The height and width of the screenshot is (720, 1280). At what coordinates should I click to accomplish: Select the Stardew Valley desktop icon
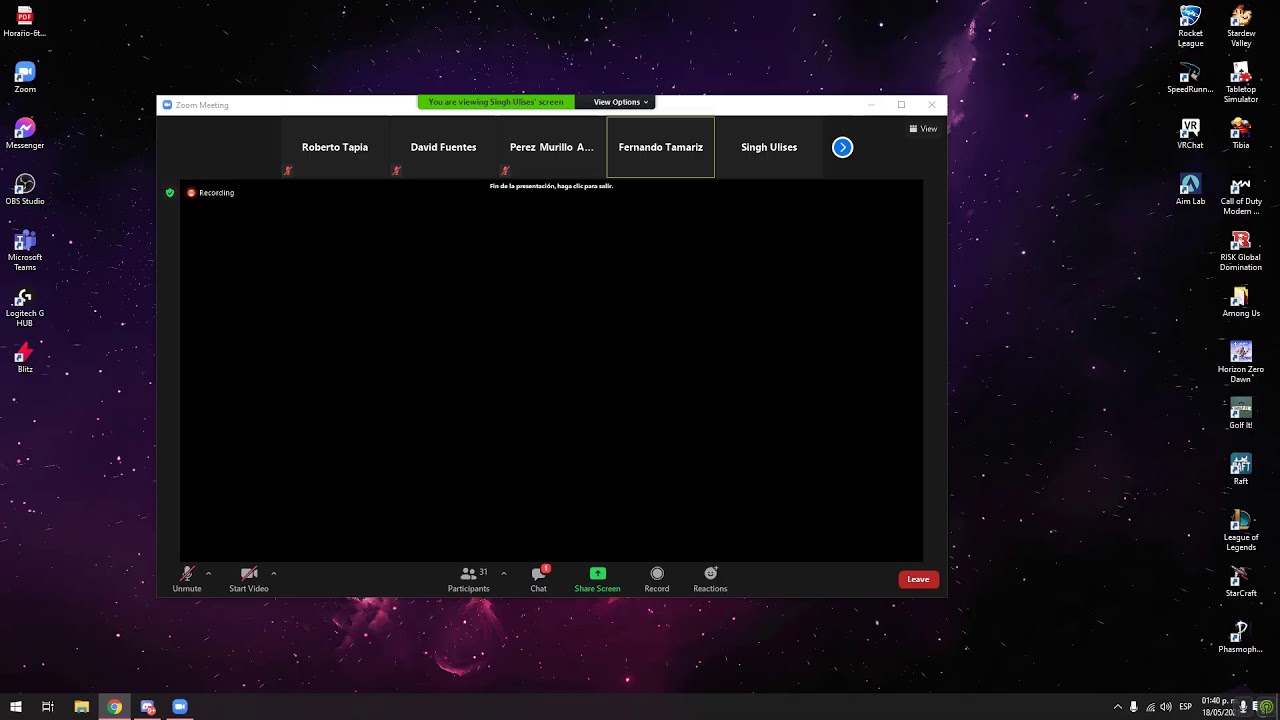(x=1241, y=27)
